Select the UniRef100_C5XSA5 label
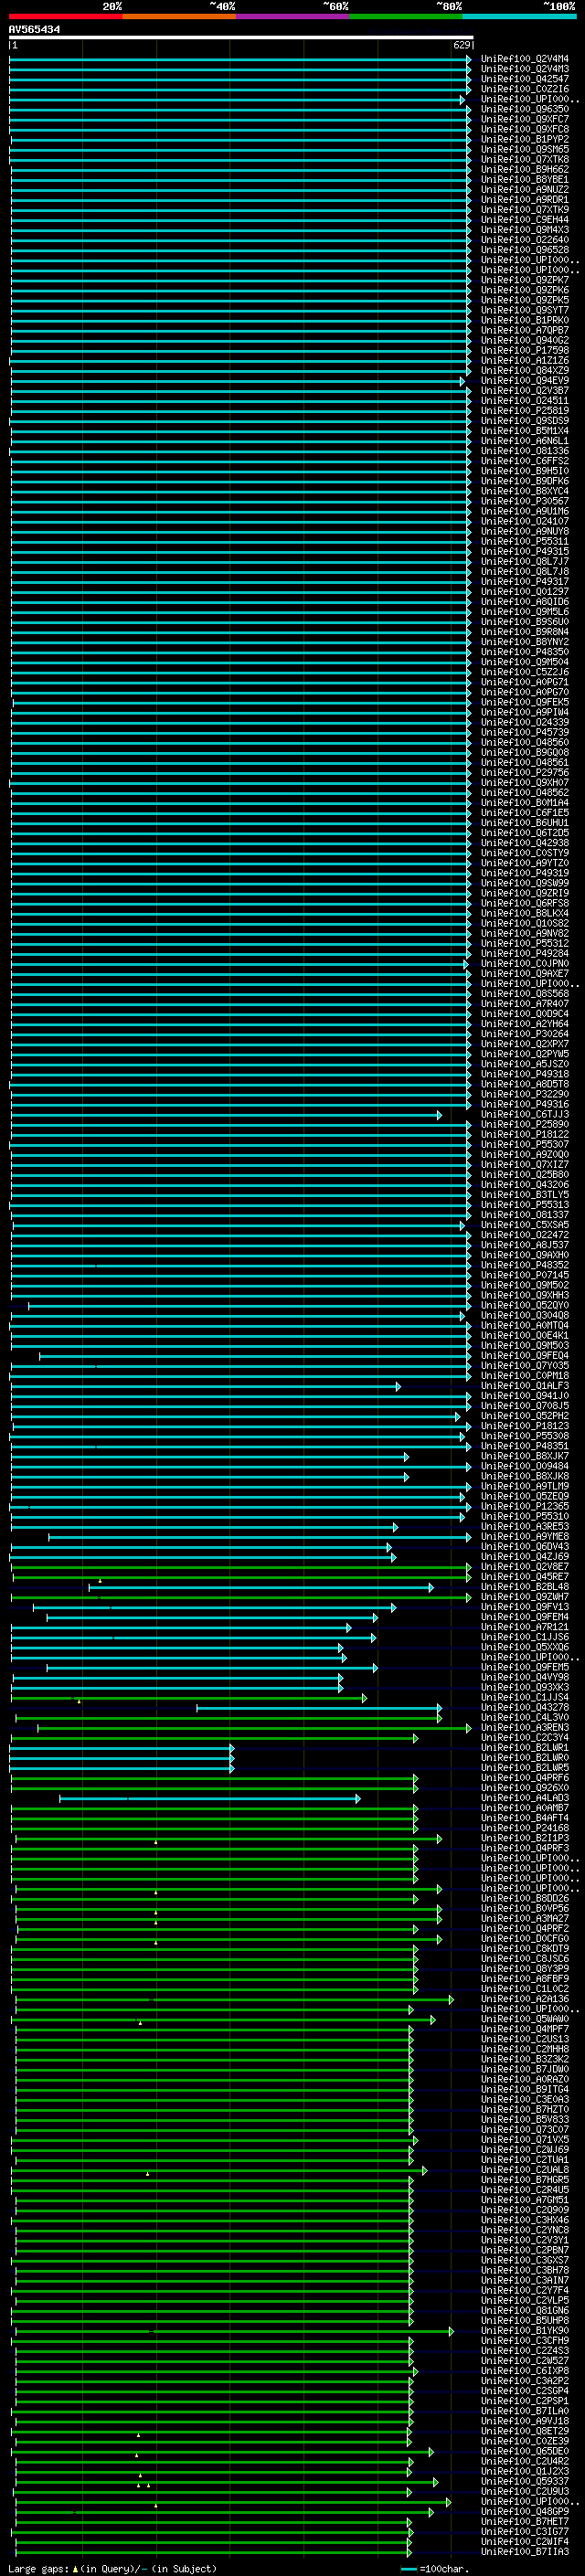 (x=525, y=1224)
